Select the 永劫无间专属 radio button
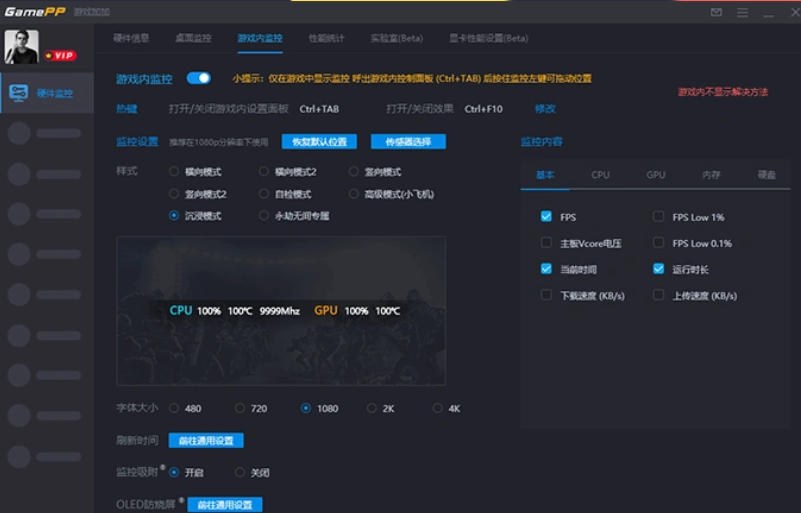 (x=264, y=216)
